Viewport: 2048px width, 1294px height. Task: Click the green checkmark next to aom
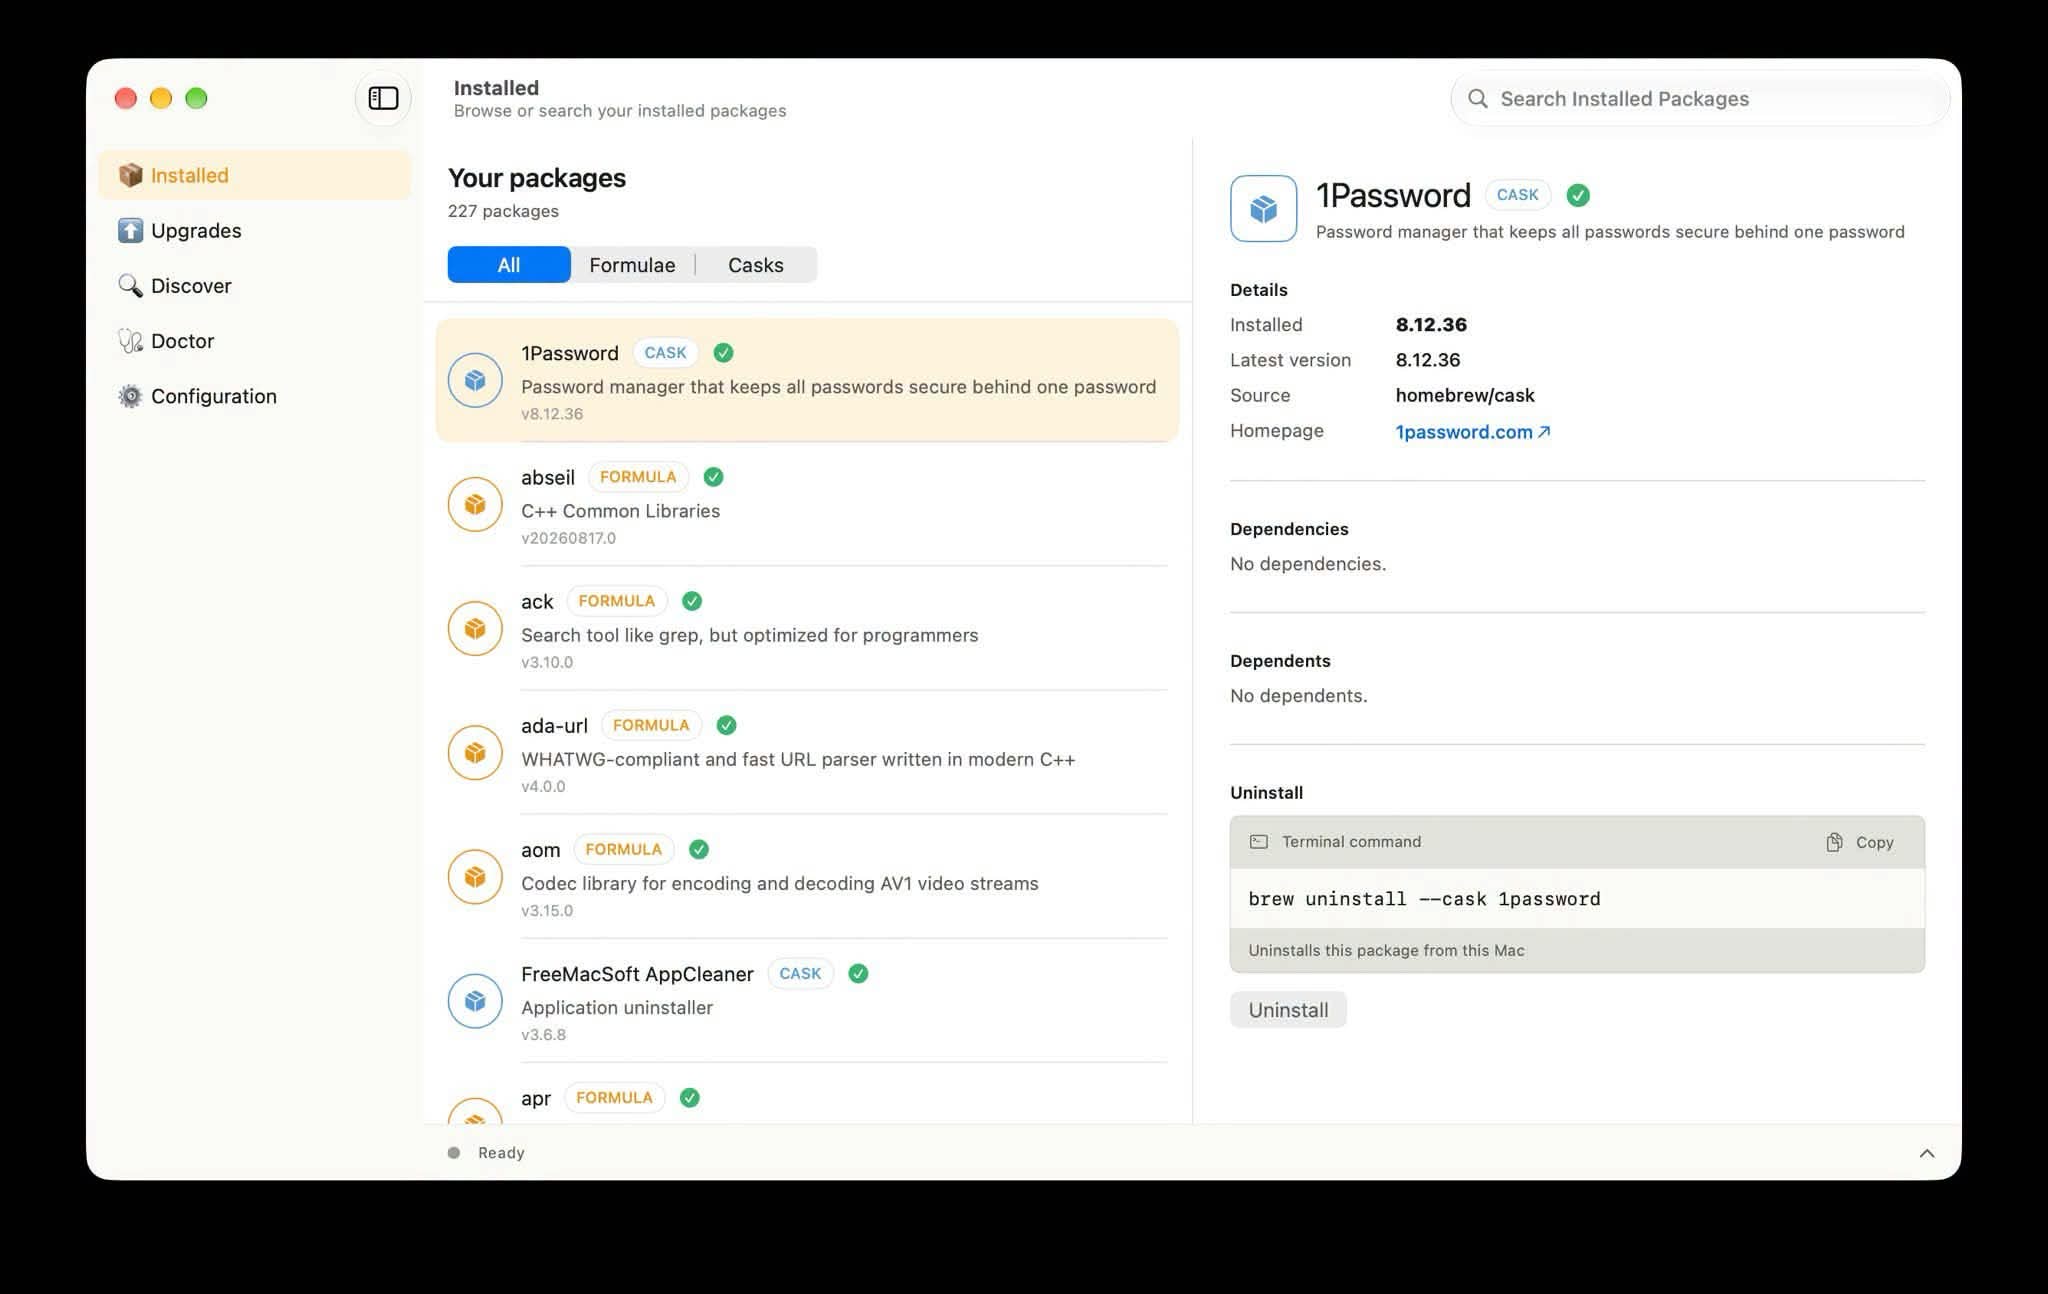coord(699,849)
